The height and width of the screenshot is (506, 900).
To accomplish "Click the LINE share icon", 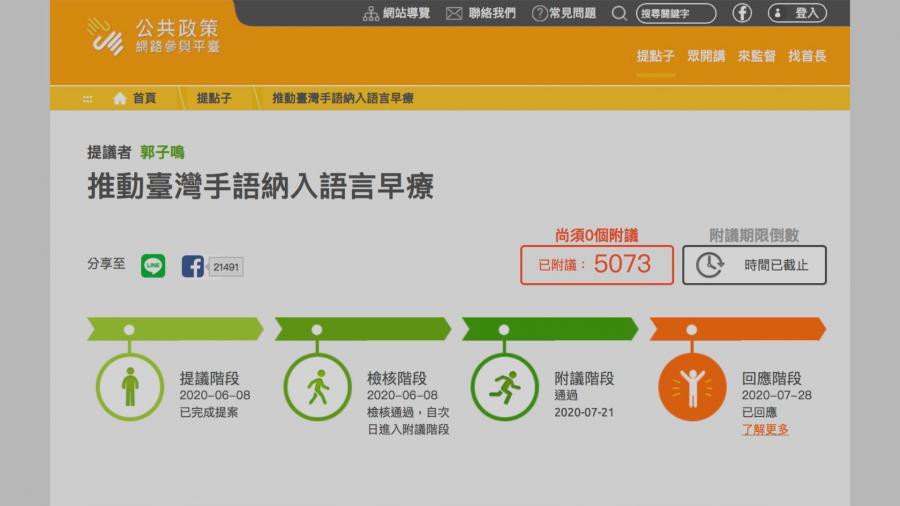I will pyautogui.click(x=153, y=266).
